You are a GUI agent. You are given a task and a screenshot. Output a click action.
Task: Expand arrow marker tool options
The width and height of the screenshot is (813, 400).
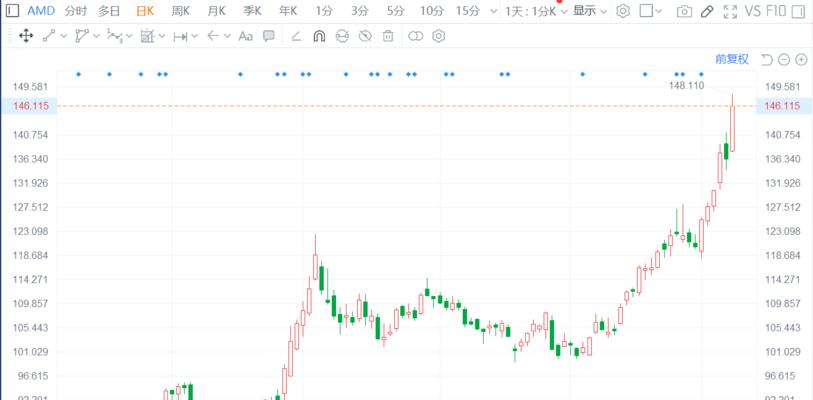227,36
